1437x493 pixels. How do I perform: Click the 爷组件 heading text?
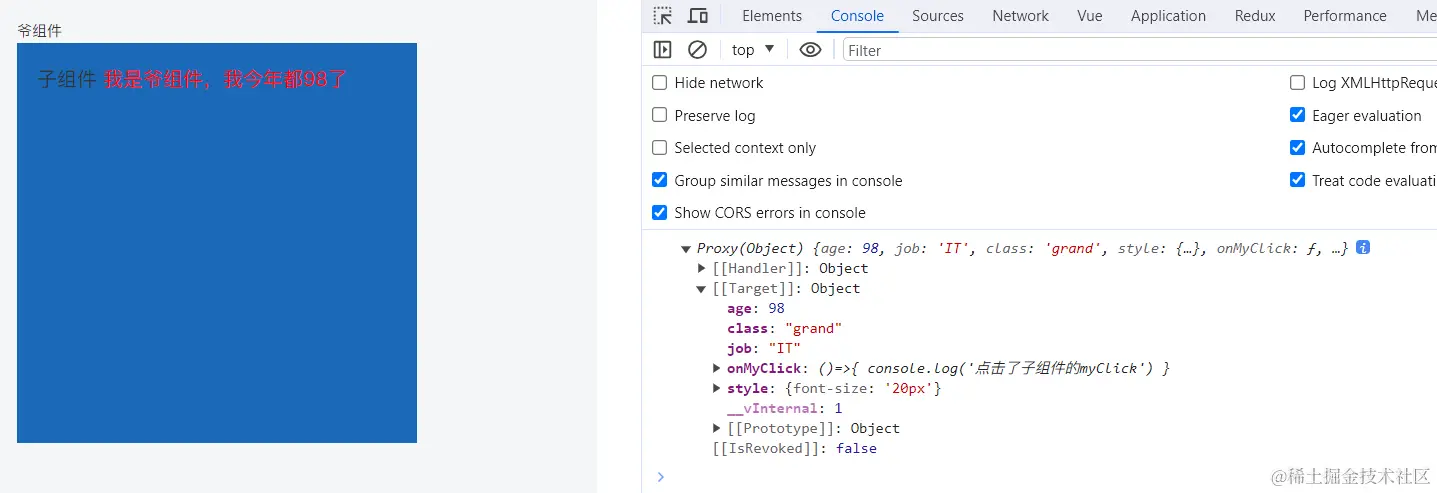click(39, 31)
